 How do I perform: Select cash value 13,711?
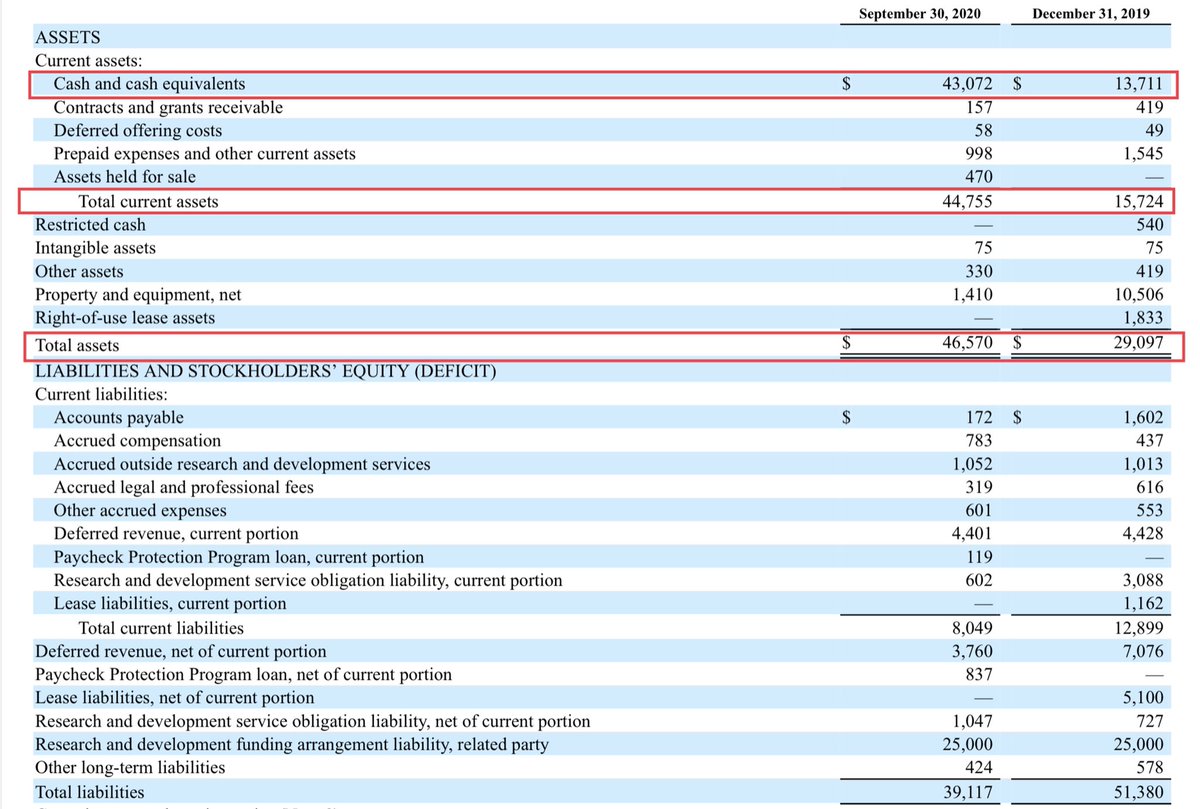pos(1138,84)
